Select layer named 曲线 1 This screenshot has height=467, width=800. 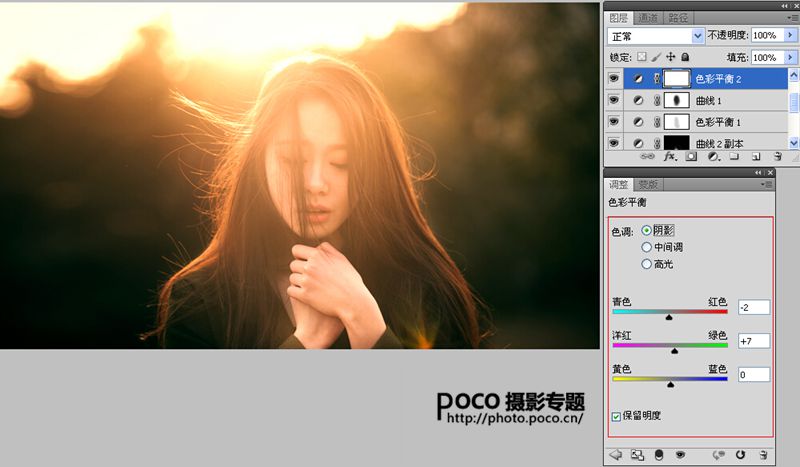(708, 101)
